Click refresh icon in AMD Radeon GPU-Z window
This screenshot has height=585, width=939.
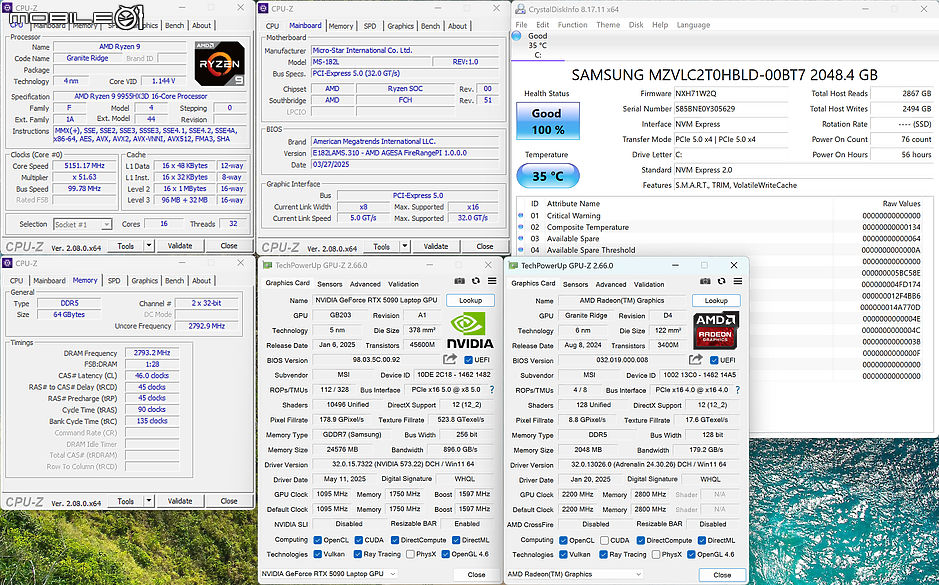pyautogui.click(x=722, y=281)
